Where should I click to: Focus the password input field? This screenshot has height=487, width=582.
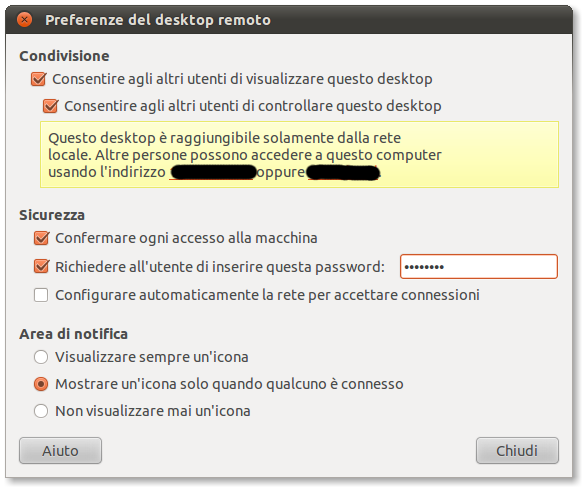click(x=479, y=267)
